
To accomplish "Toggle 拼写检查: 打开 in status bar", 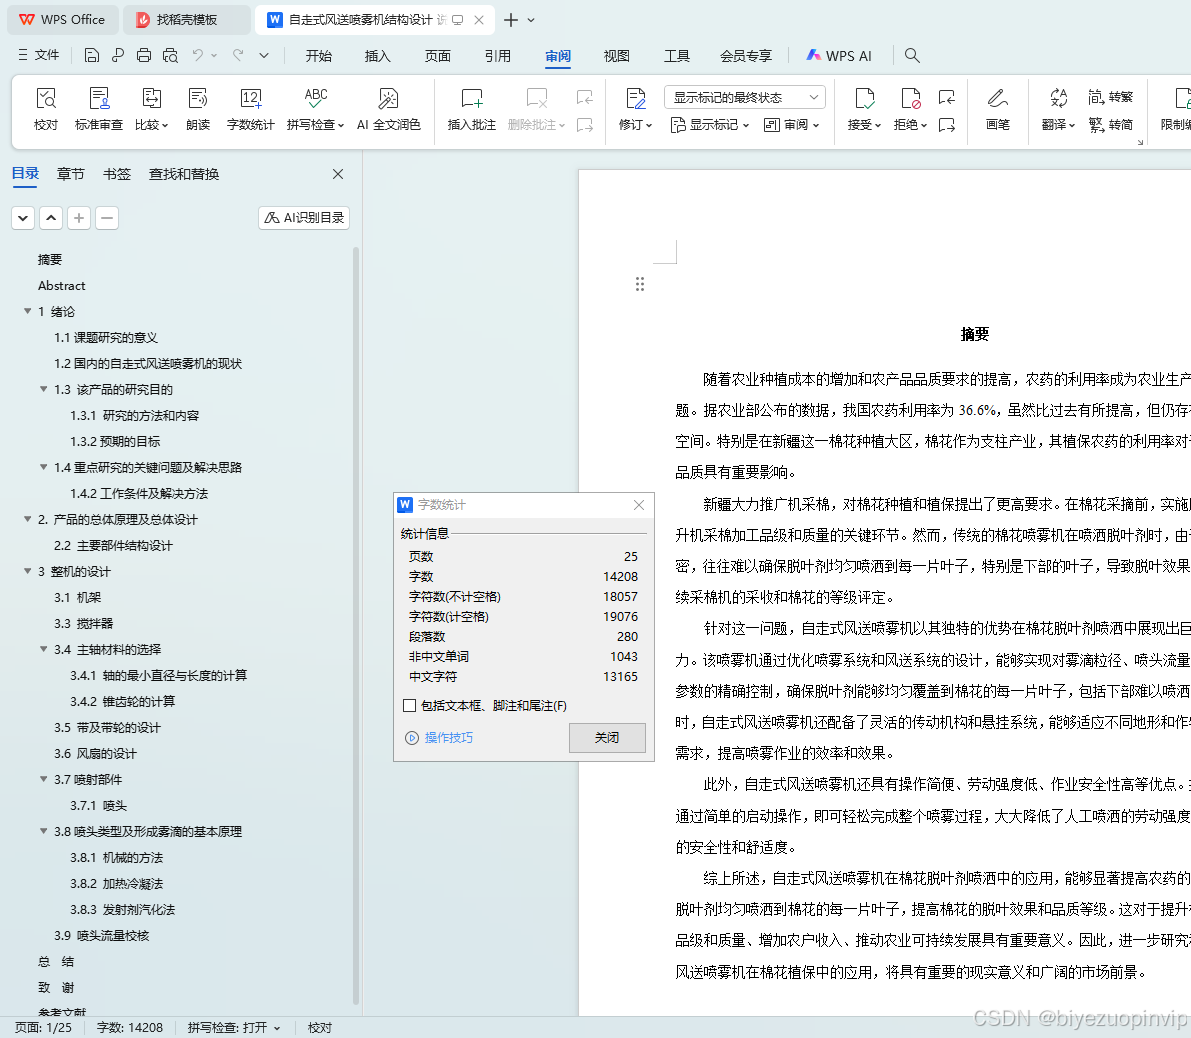I will [x=234, y=1027].
